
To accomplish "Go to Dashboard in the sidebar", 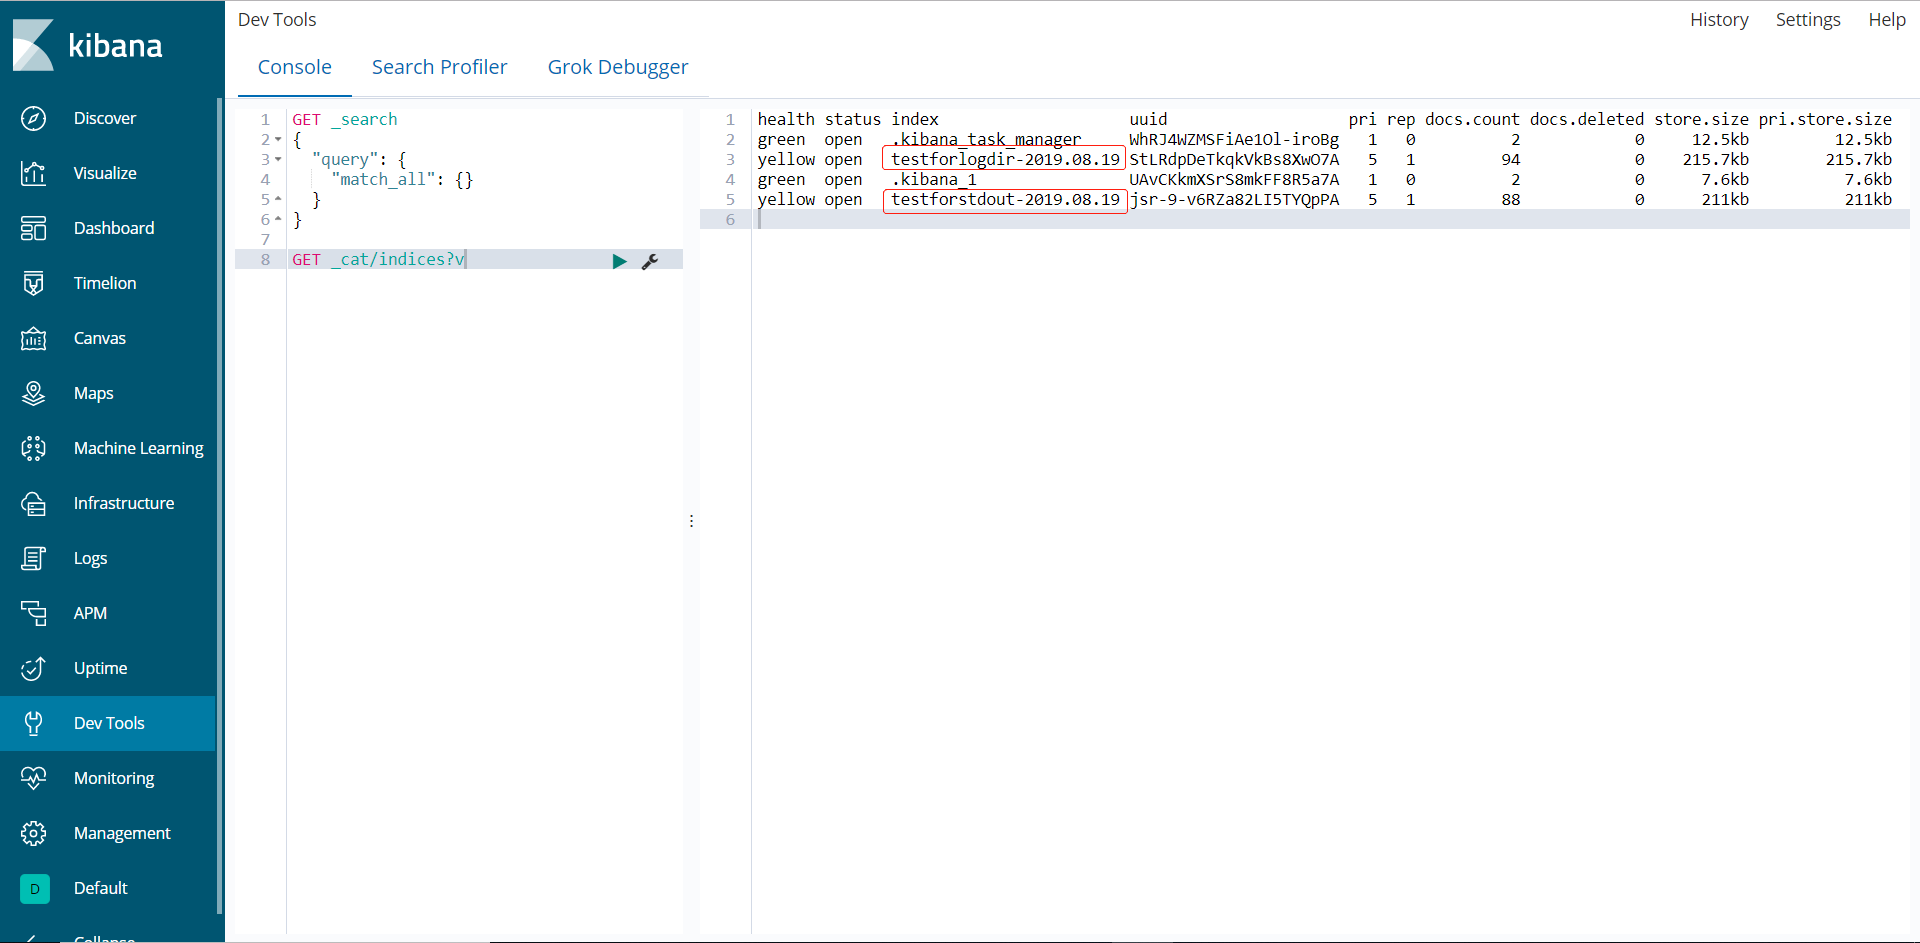I will pos(114,228).
